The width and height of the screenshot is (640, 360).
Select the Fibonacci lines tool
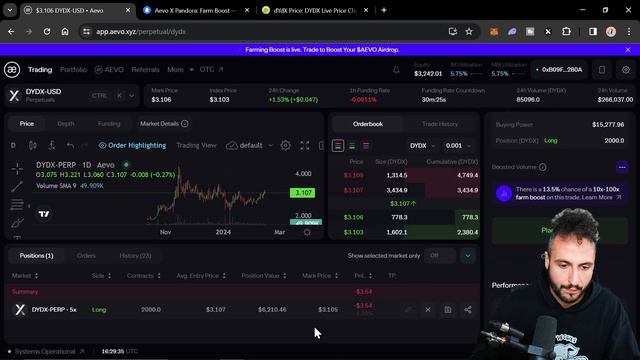tap(17, 204)
